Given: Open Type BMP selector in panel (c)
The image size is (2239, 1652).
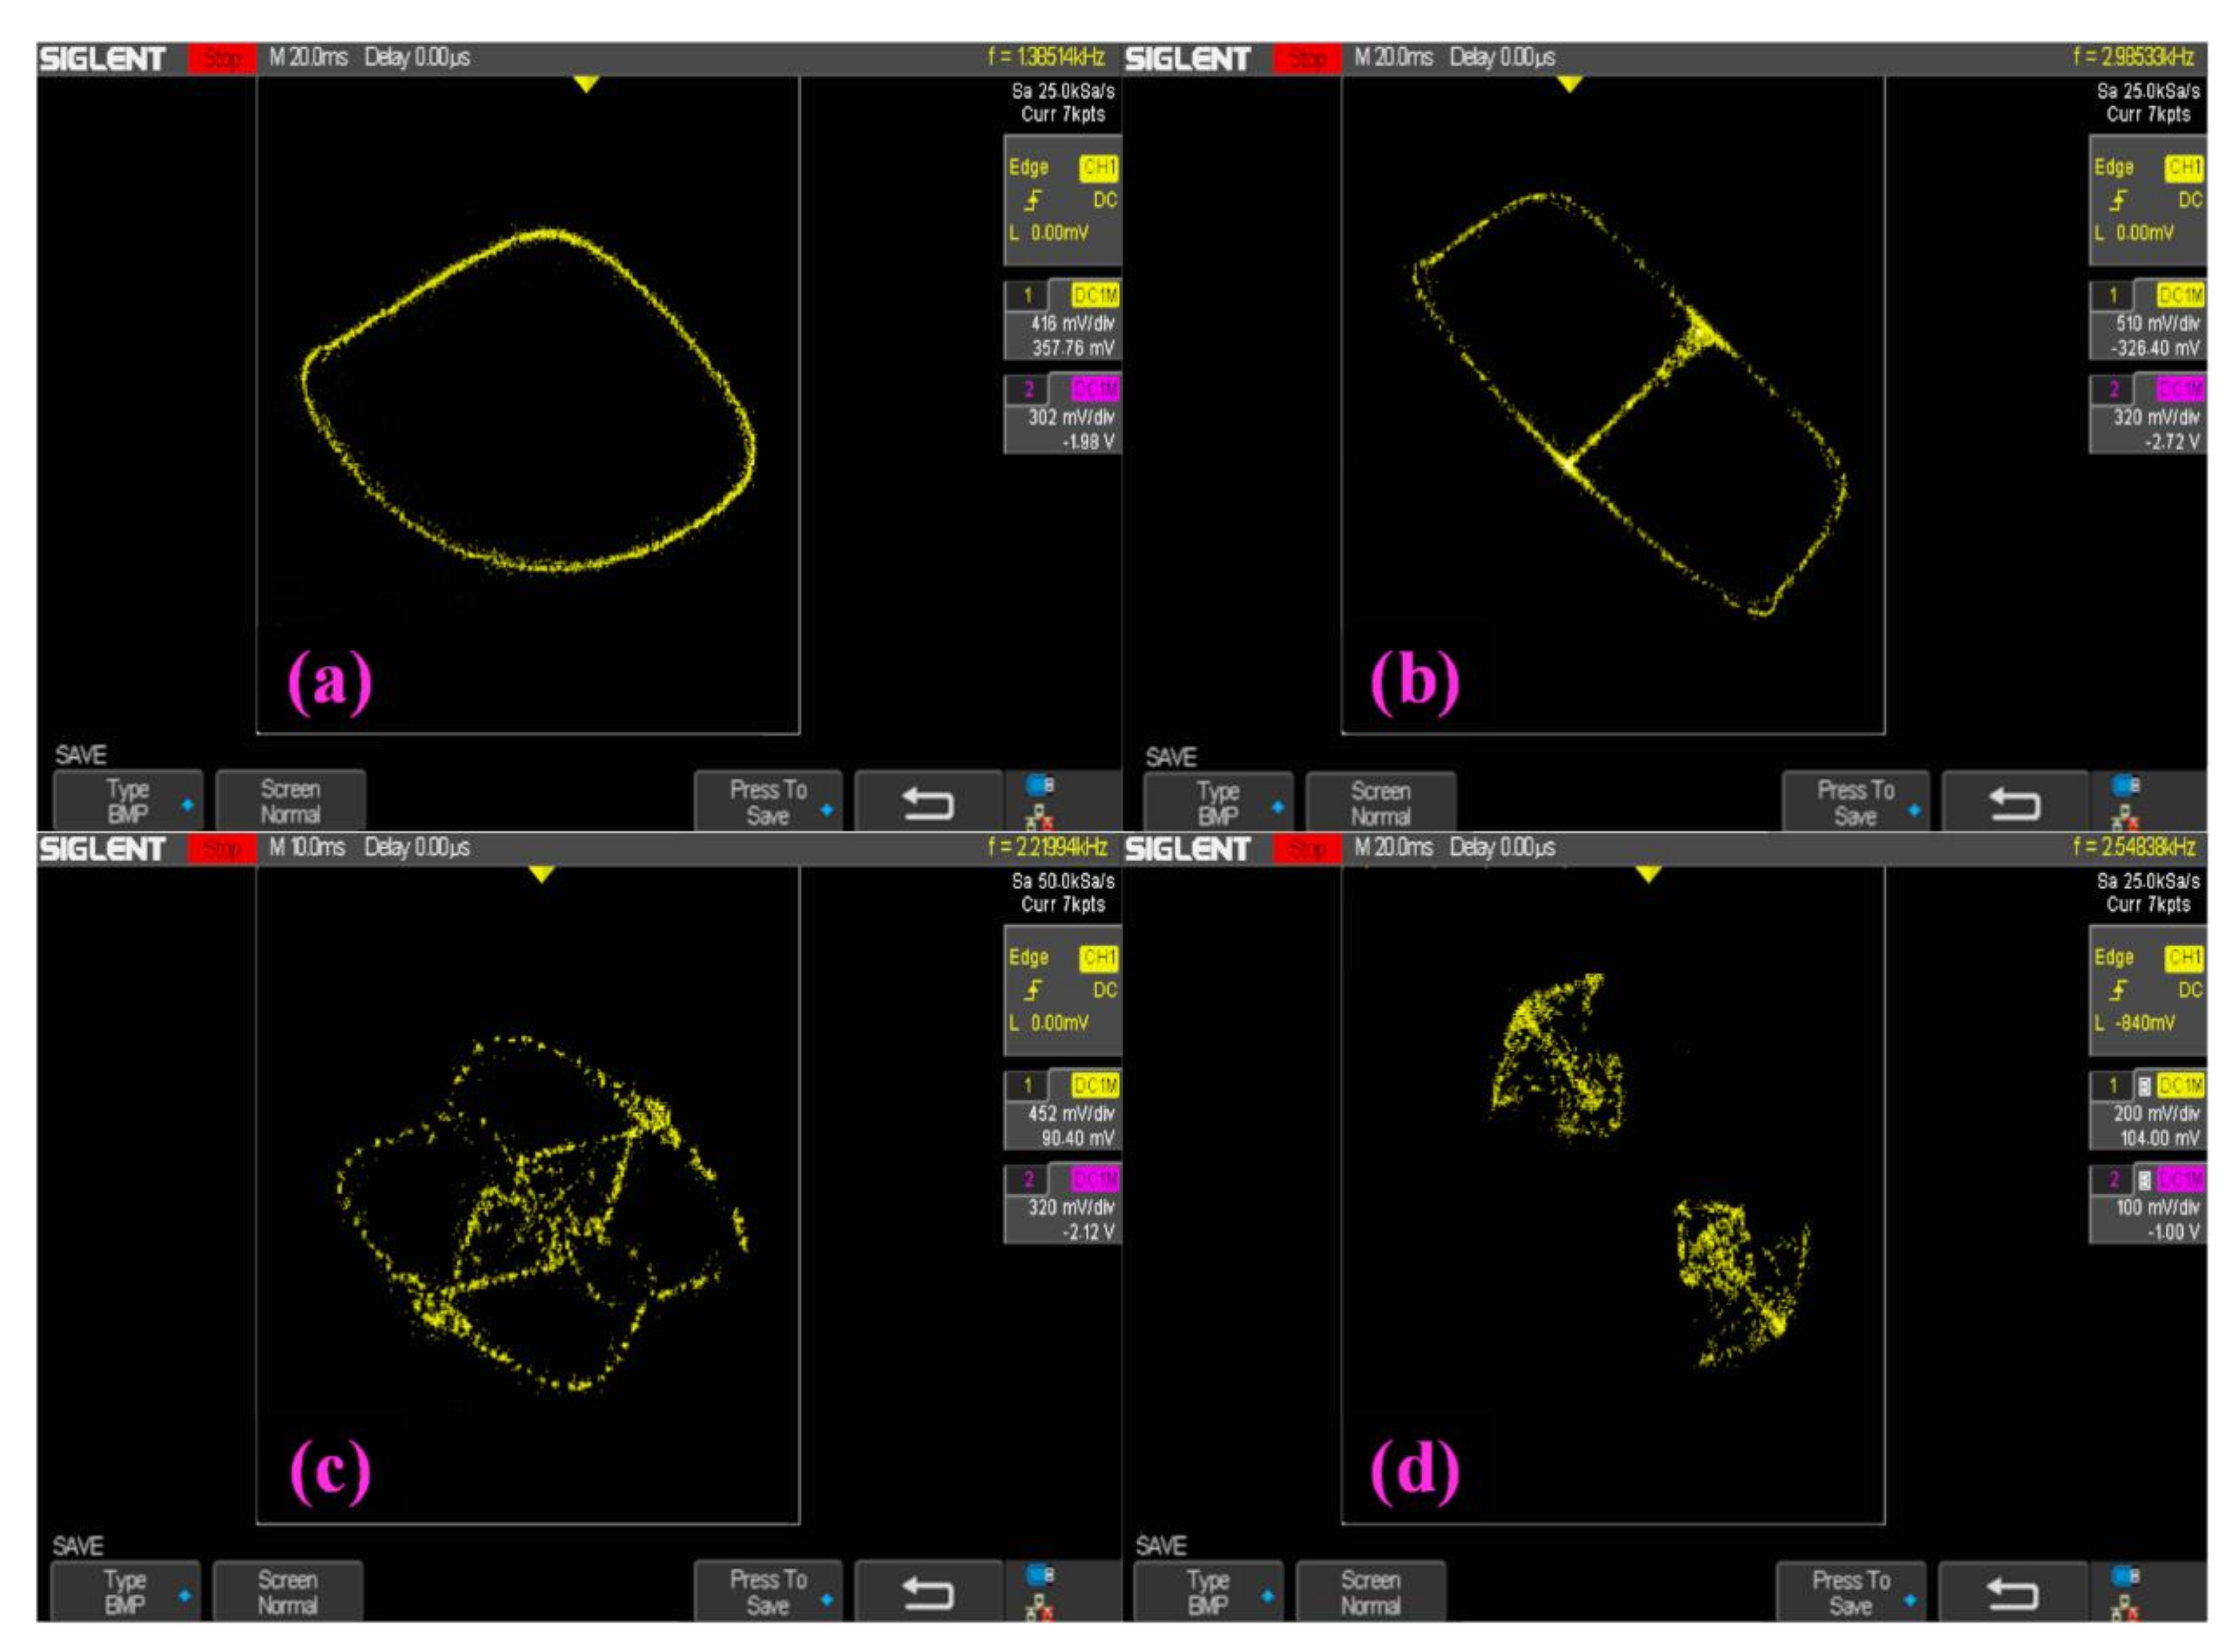Looking at the screenshot, I should (x=126, y=1592).
